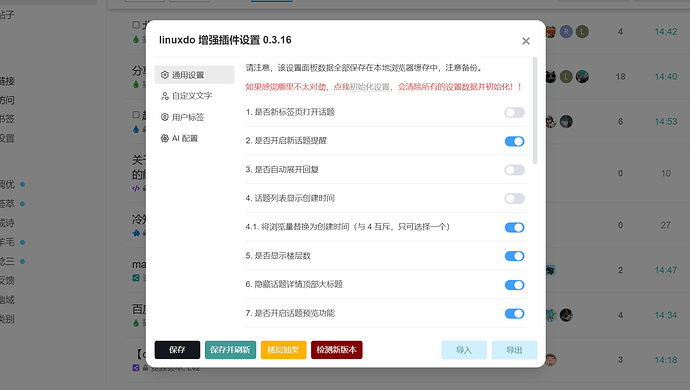The width and height of the screenshot is (690, 390).
Task: Click the hexagon icon beside 通用设置
Action: click(165, 75)
